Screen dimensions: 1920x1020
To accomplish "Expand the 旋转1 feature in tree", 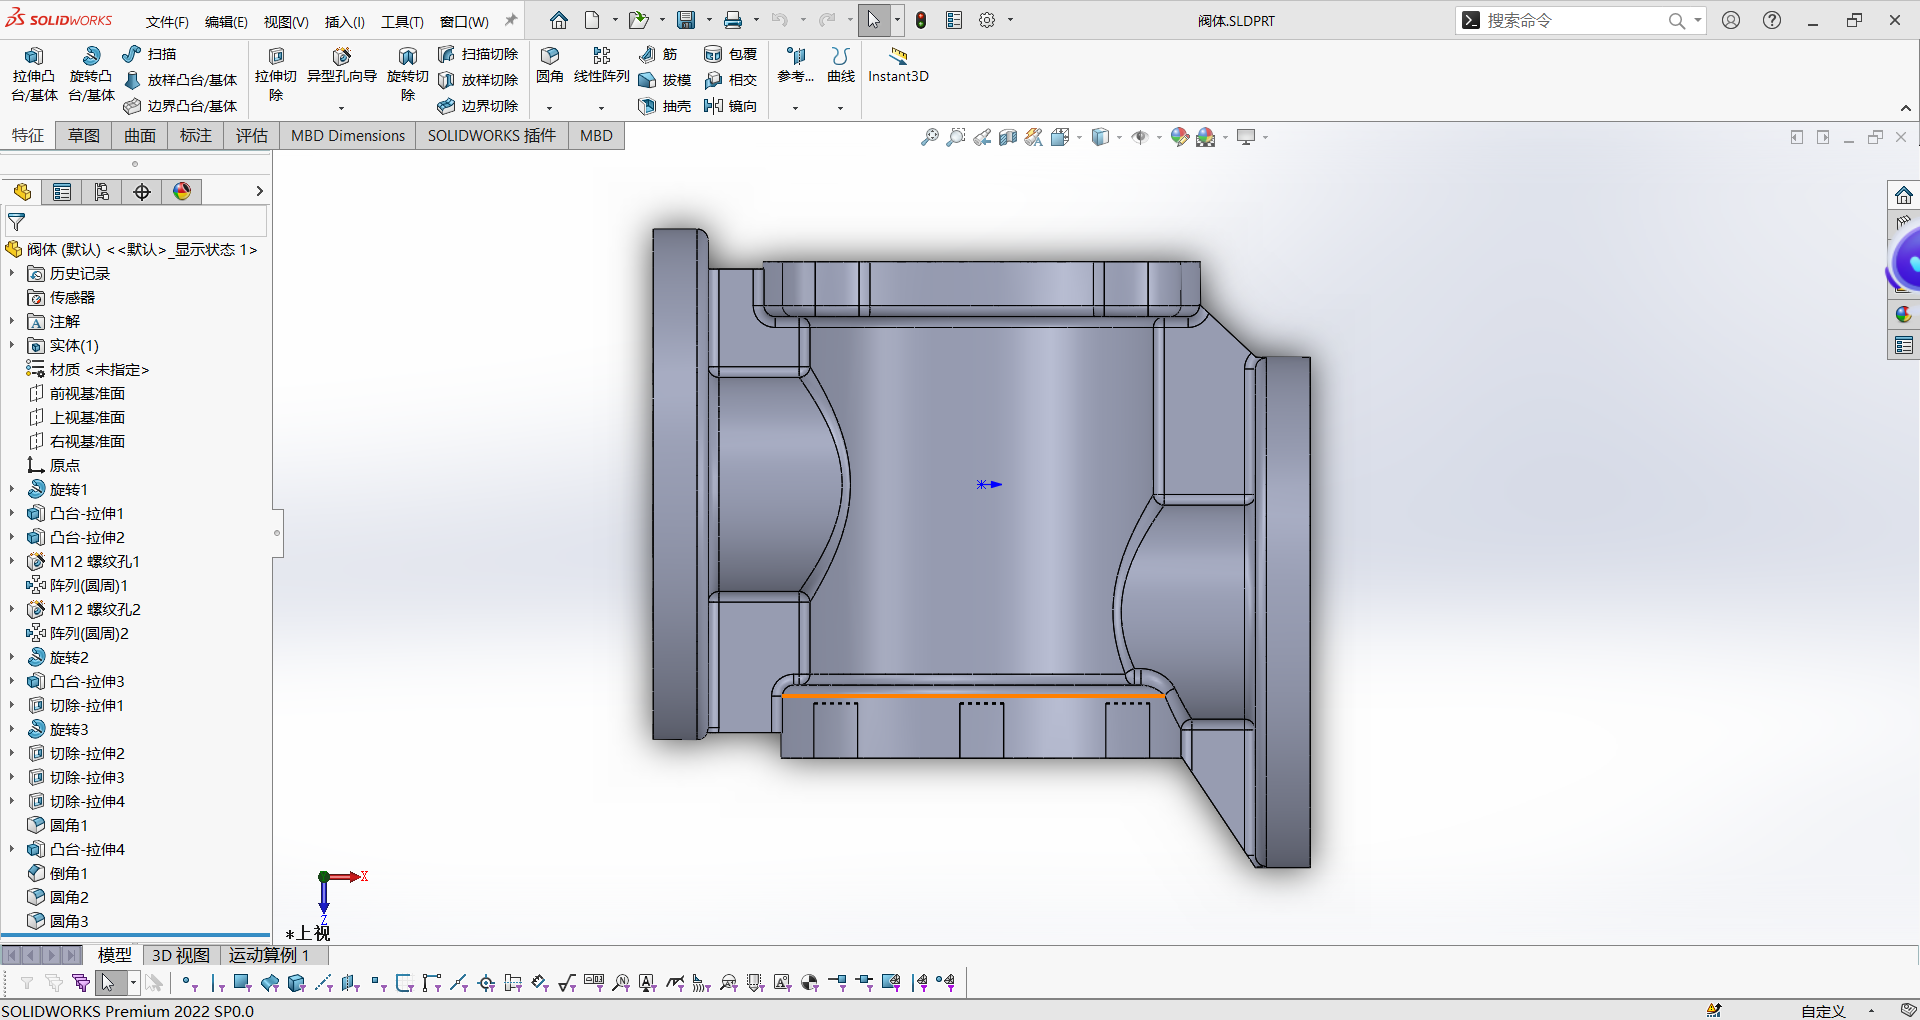I will click(x=12, y=489).
